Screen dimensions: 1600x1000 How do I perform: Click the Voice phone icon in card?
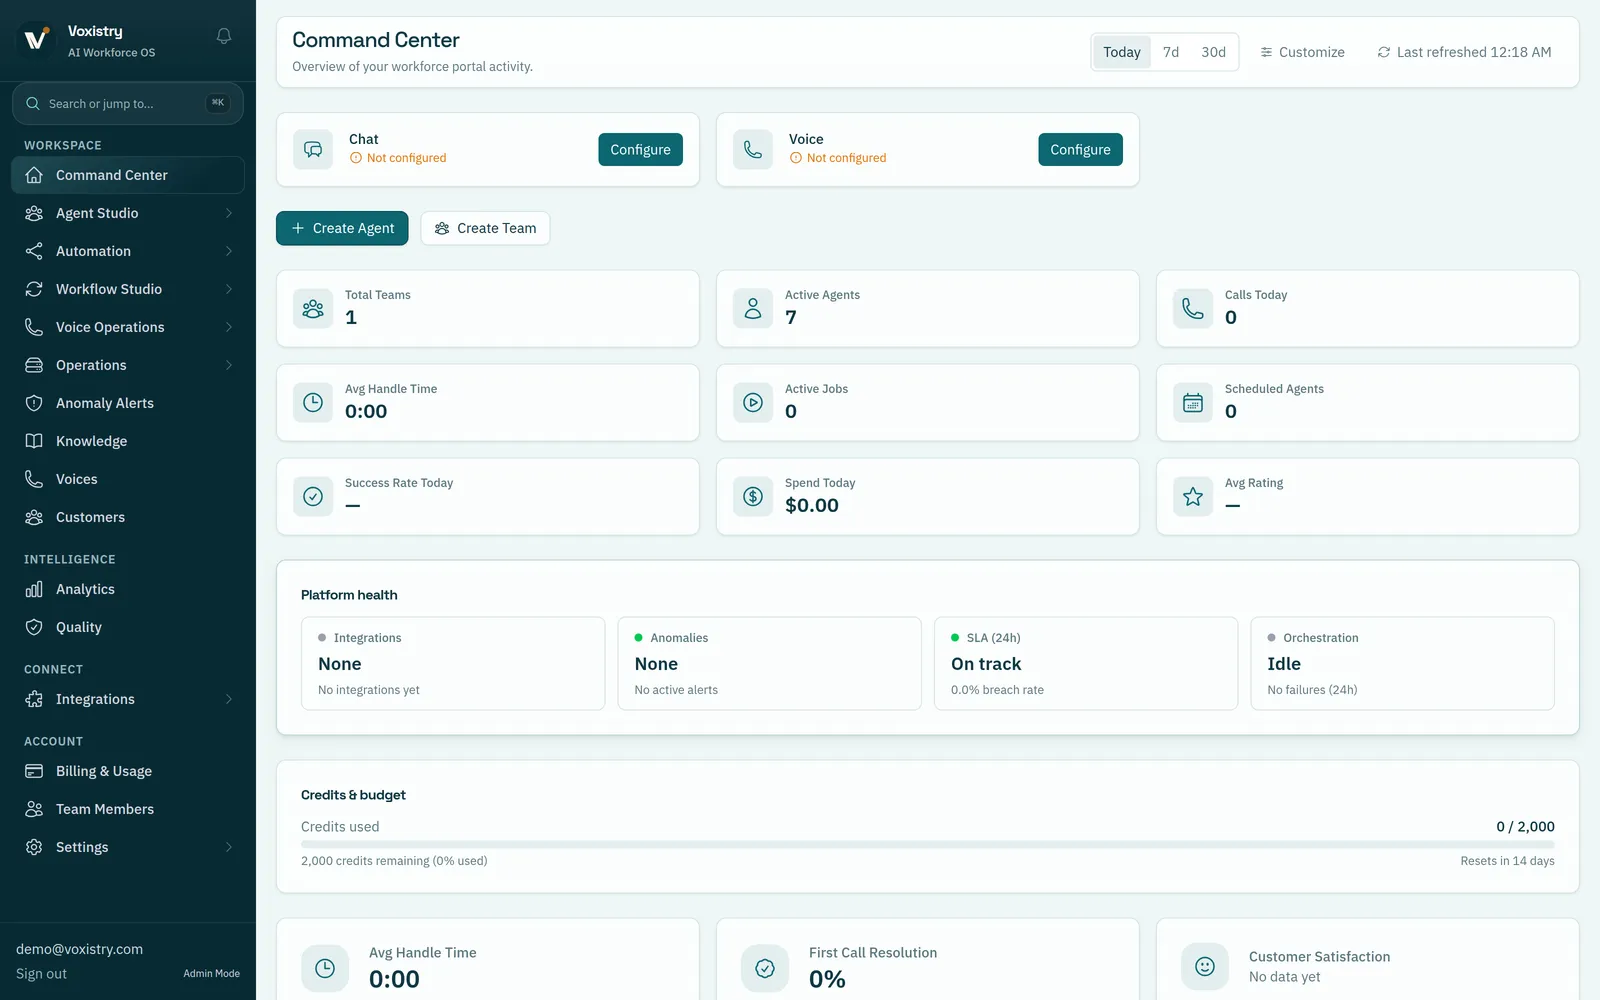click(753, 150)
